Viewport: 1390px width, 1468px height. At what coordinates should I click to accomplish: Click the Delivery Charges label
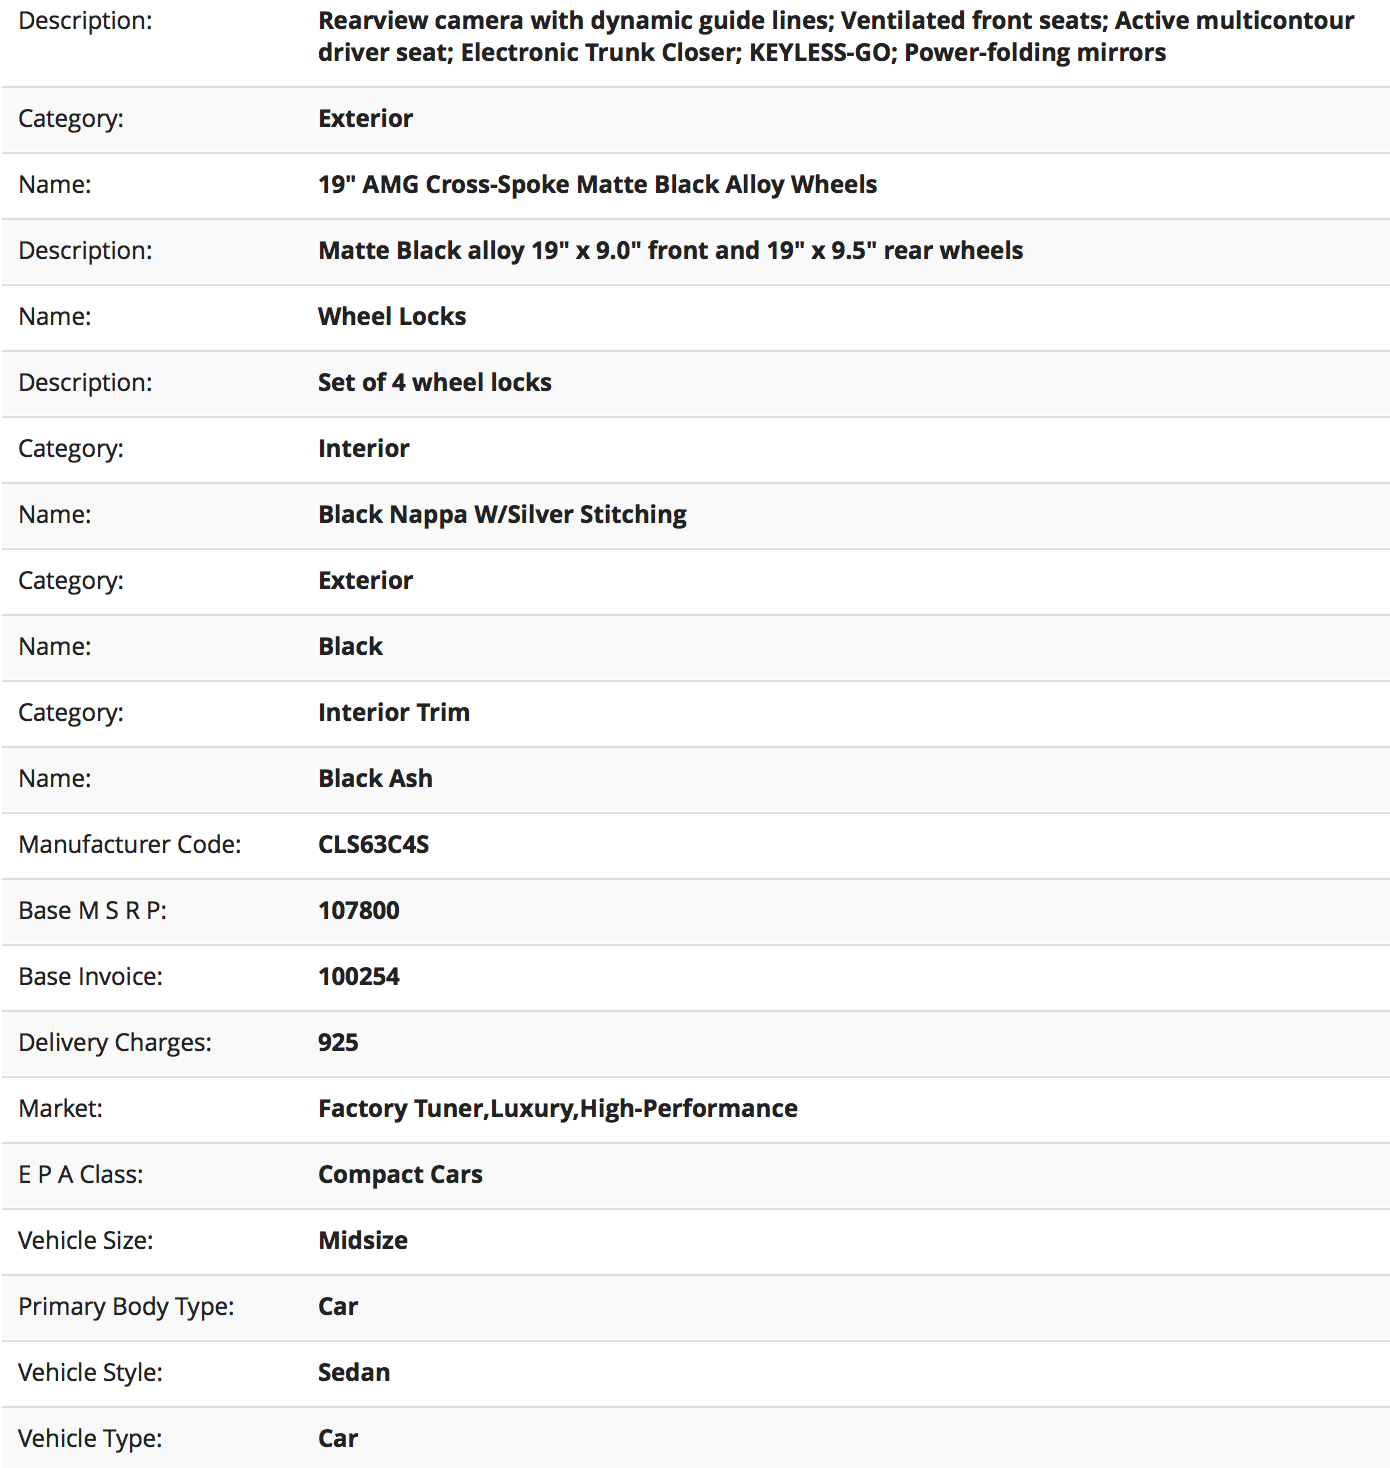pos(115,1043)
